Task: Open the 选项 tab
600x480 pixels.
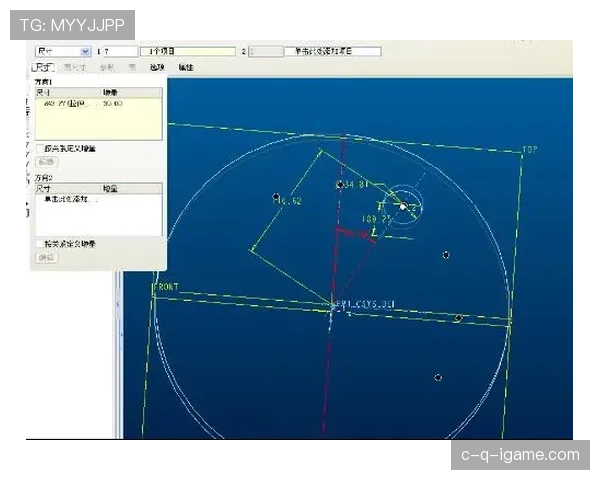Action: [156, 67]
